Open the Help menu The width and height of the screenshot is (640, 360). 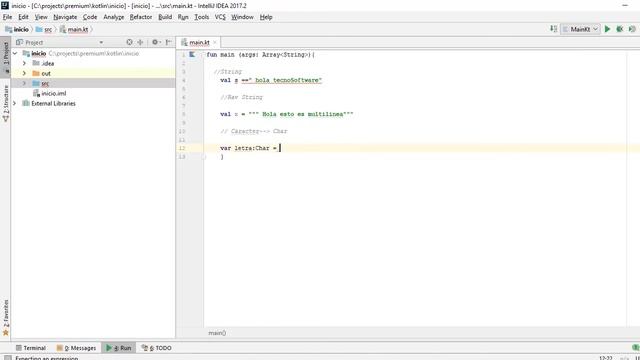[266, 17]
